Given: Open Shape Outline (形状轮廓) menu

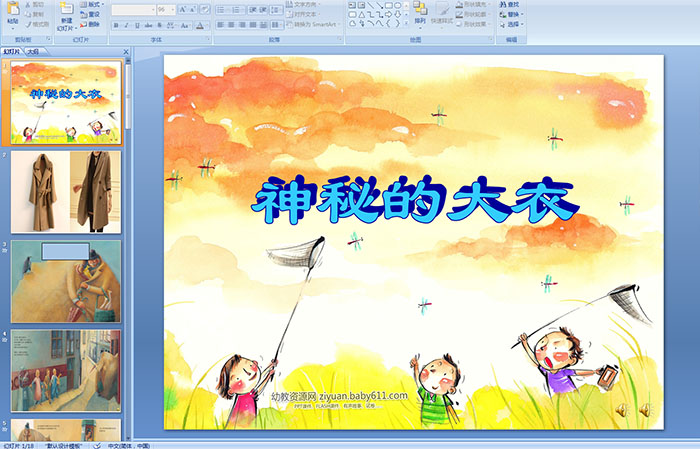Looking at the screenshot, I should coord(472,14).
